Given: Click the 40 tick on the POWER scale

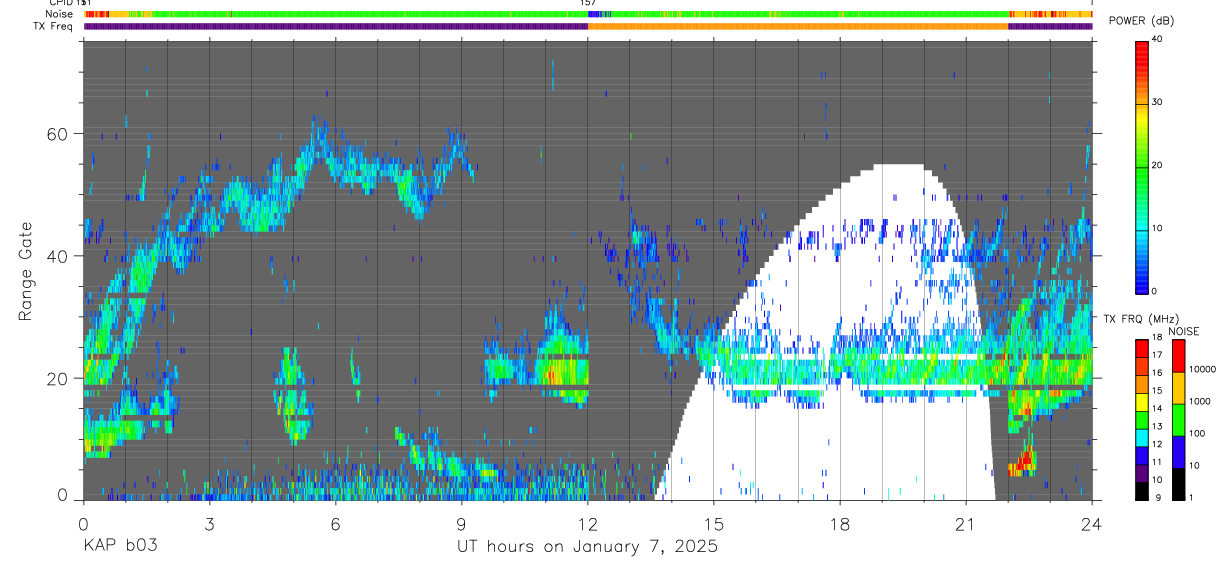Looking at the screenshot, I should point(1157,39).
